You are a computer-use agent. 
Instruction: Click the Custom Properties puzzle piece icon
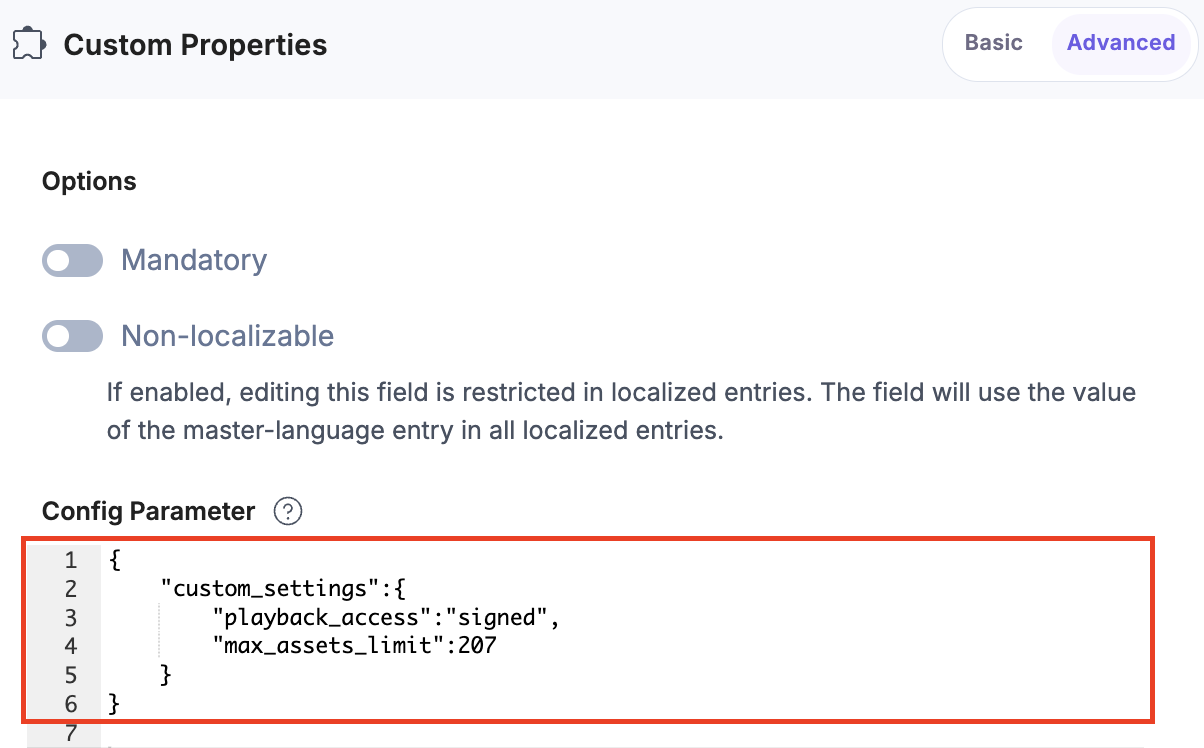tap(30, 43)
